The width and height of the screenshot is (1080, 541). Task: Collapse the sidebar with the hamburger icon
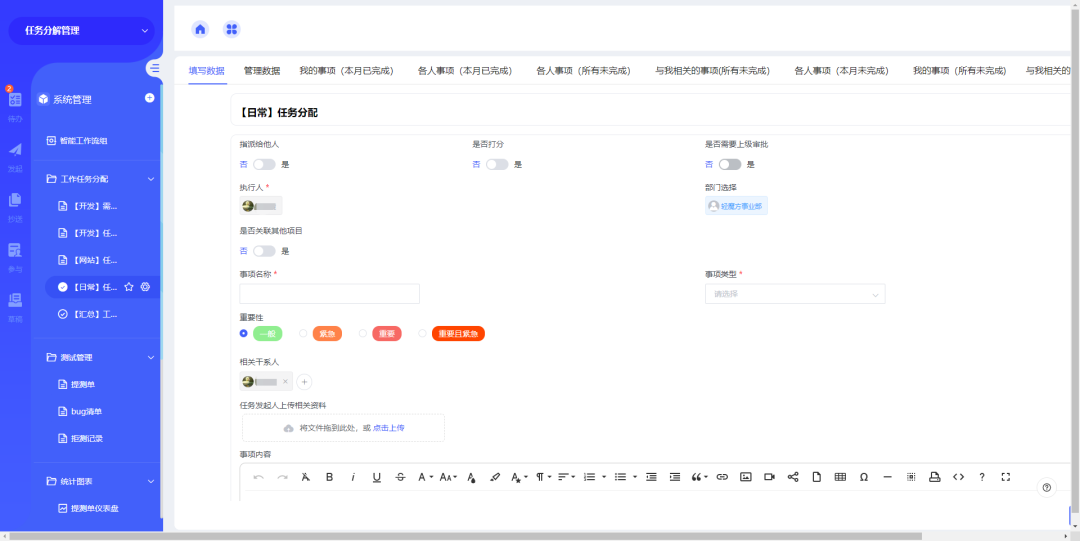154,68
